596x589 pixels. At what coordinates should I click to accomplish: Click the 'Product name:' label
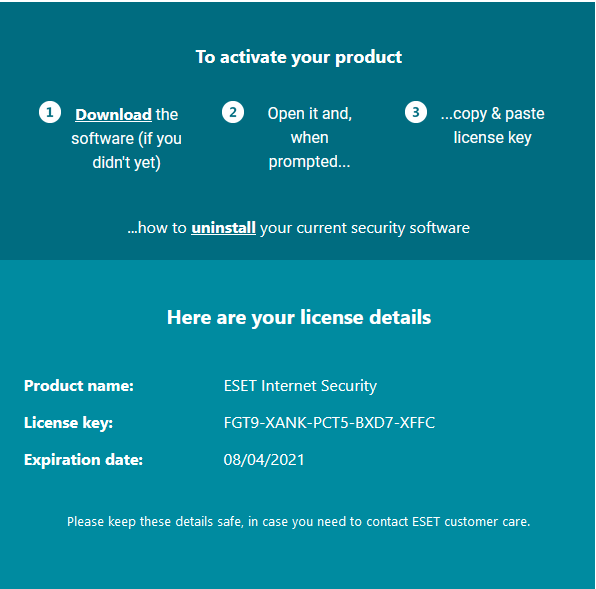[79, 386]
